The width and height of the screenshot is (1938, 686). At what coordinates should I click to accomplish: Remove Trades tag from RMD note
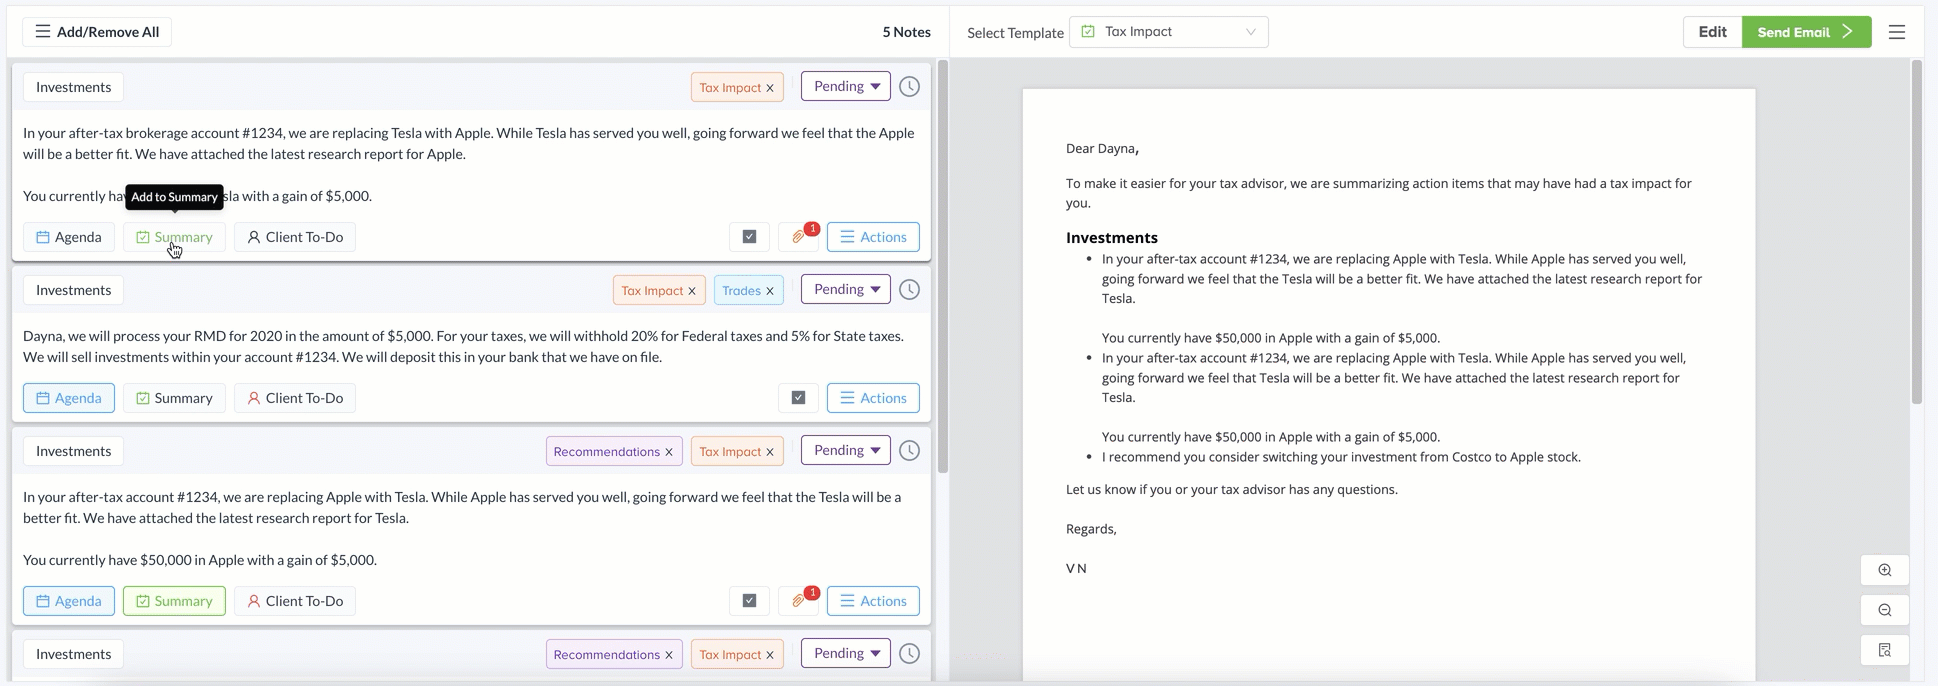[x=770, y=291]
